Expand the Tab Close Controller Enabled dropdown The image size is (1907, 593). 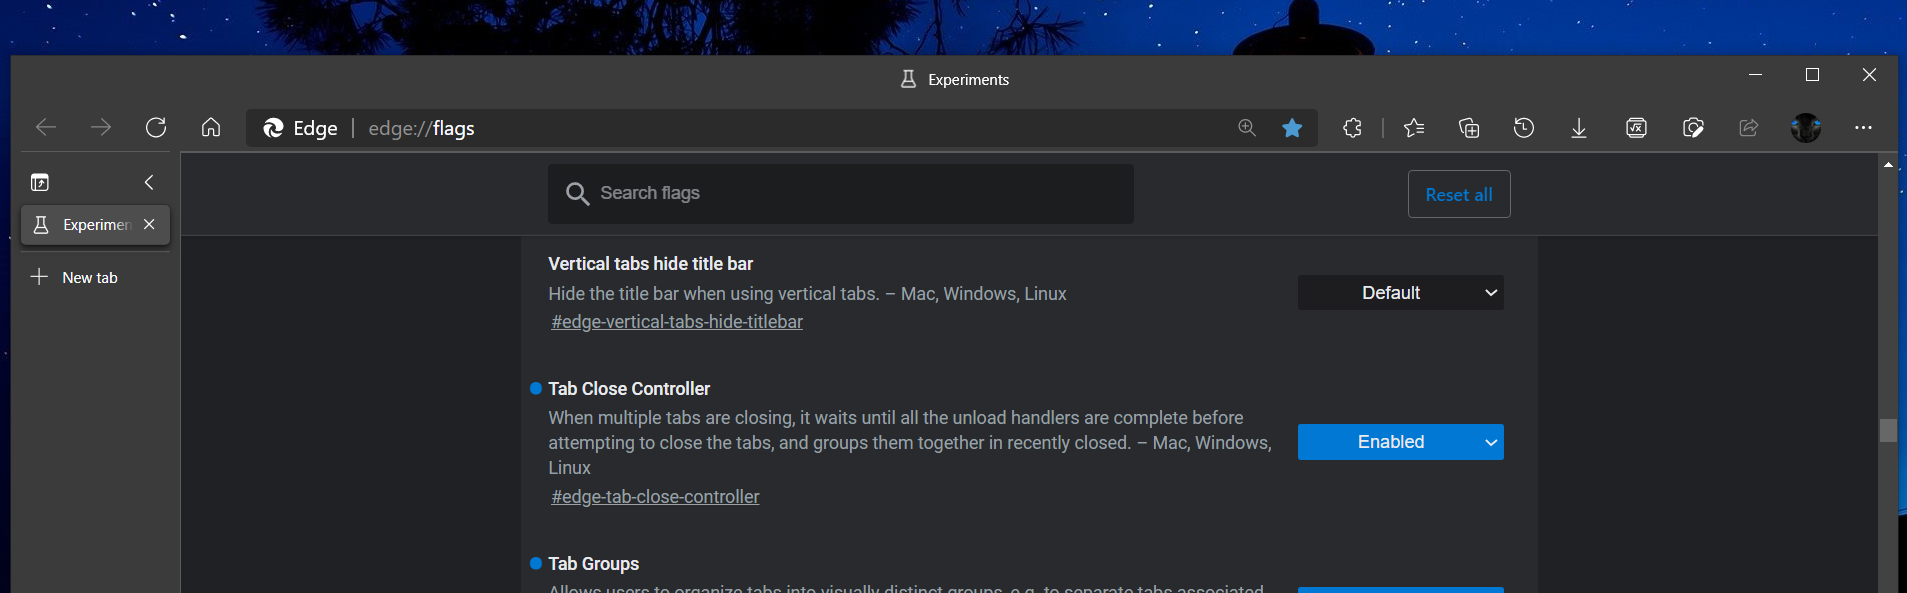coord(1400,442)
